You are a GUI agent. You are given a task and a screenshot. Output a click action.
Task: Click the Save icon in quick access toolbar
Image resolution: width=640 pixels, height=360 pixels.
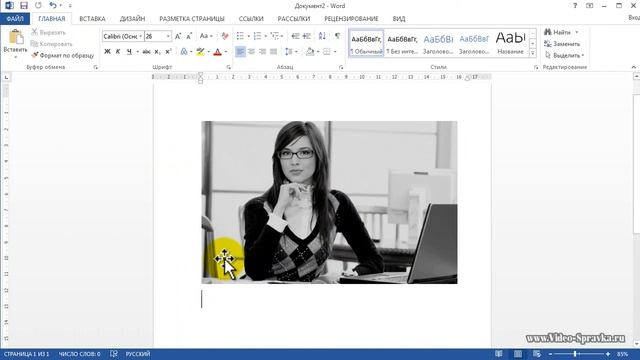24,6
